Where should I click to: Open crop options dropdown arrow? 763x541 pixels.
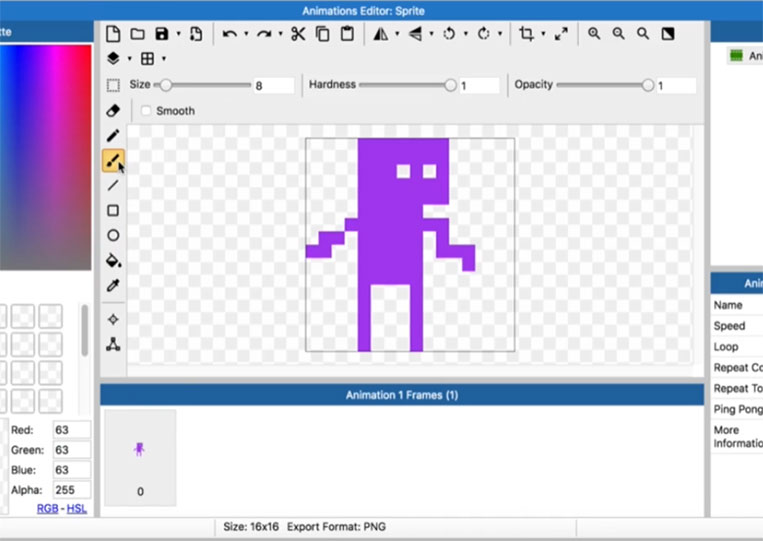point(543,34)
